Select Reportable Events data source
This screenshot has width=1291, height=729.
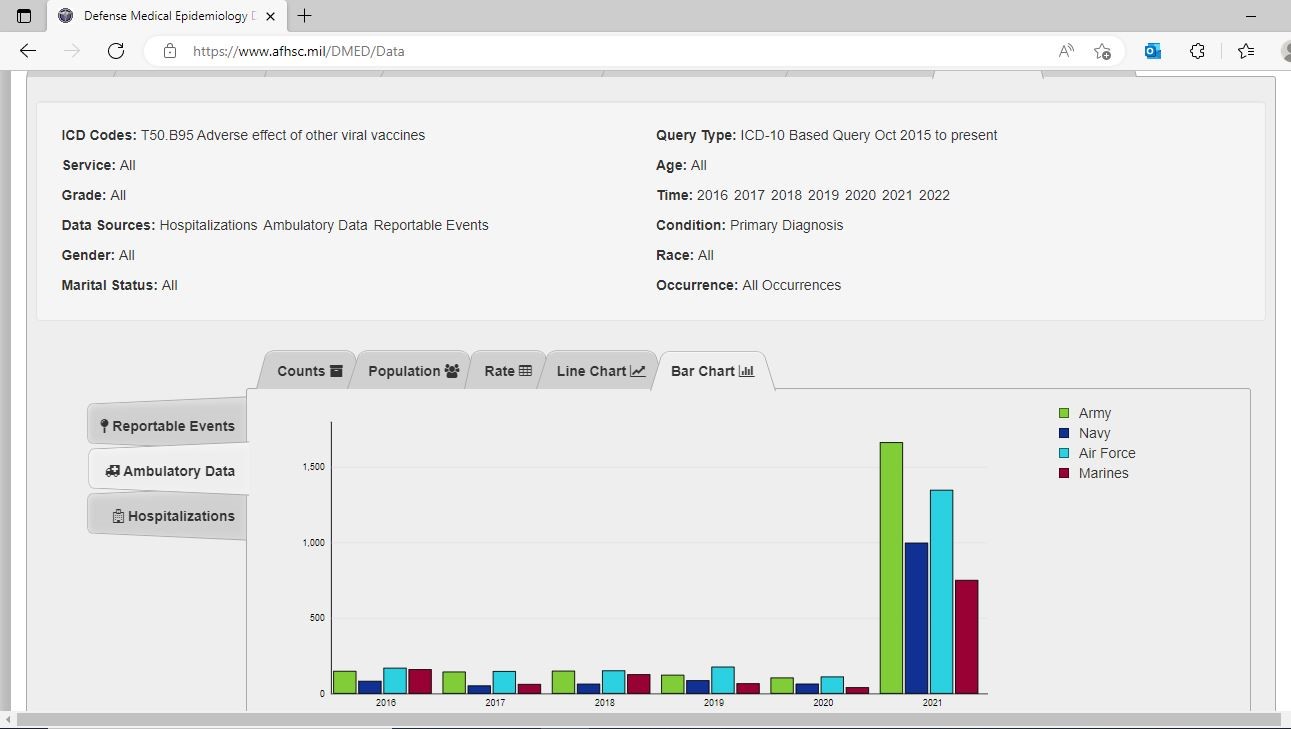pyautogui.click(x=167, y=426)
